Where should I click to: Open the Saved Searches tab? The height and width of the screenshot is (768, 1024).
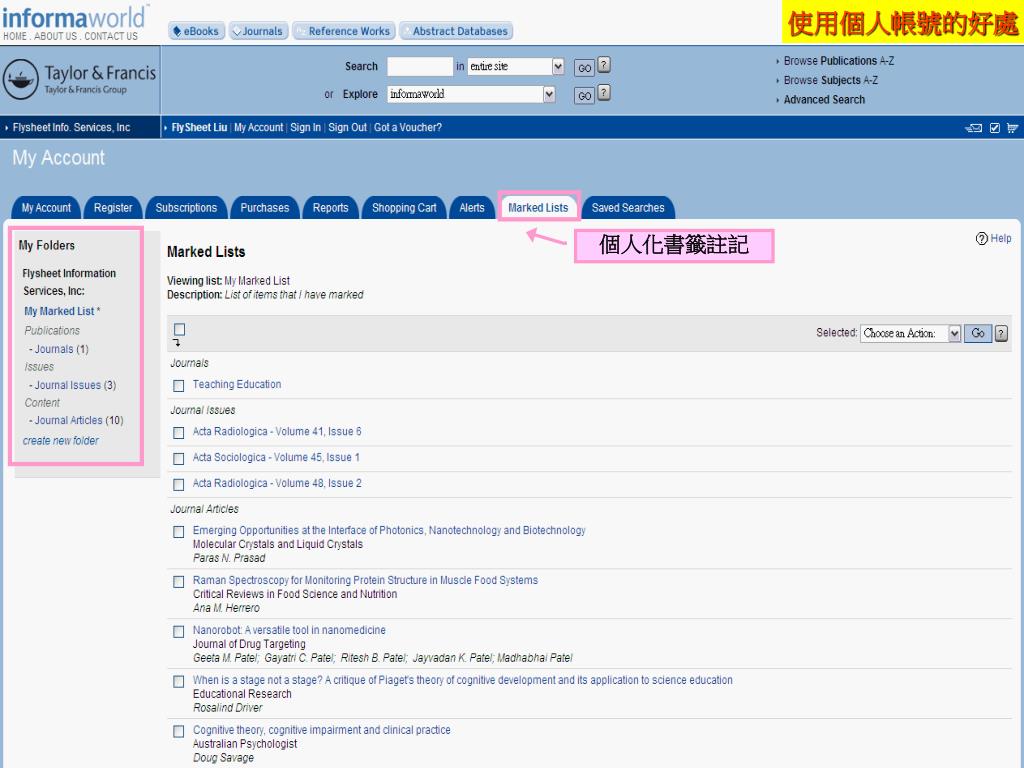[x=628, y=208]
